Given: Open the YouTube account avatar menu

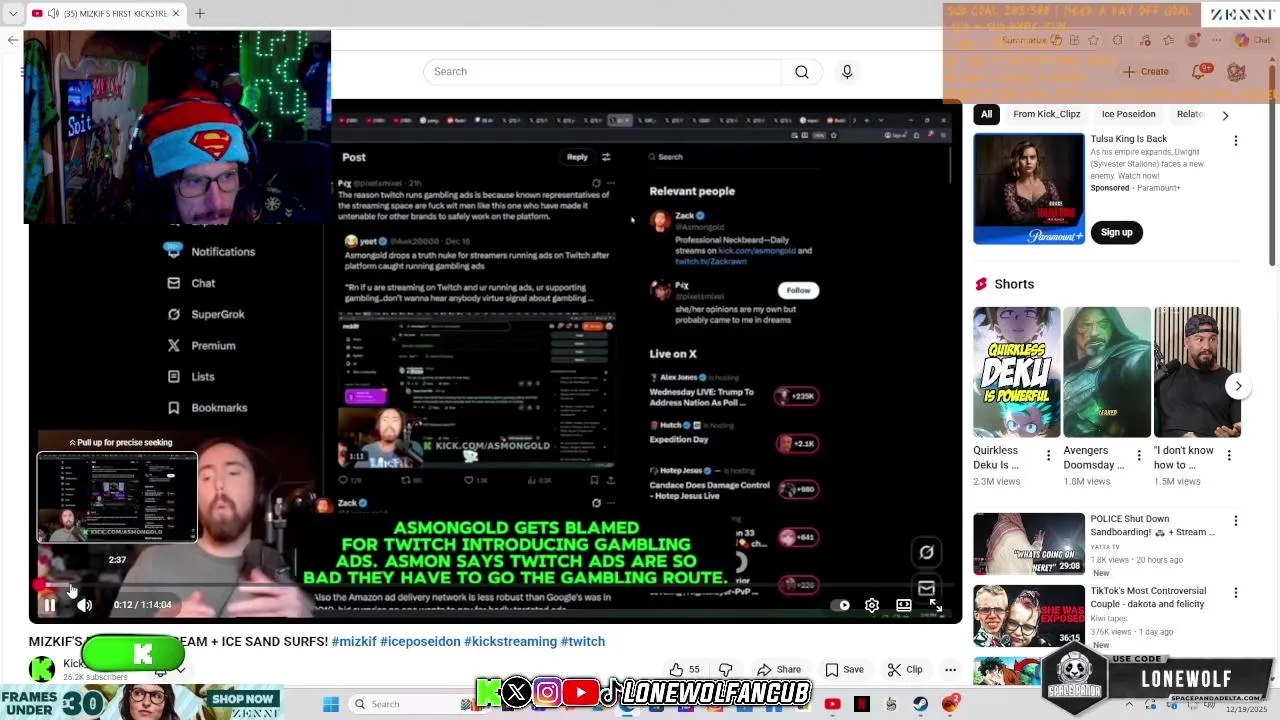Looking at the screenshot, I should (x=1236, y=72).
